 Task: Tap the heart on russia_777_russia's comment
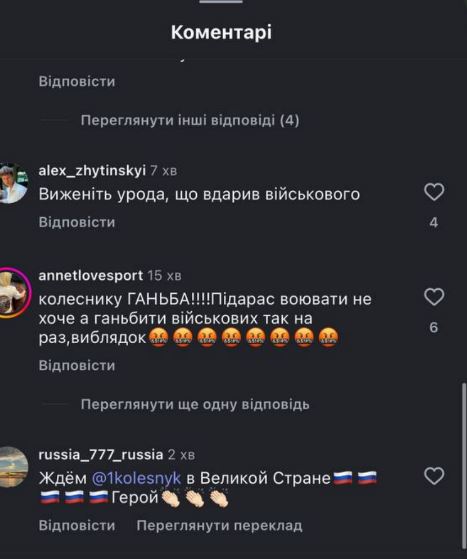(x=434, y=476)
